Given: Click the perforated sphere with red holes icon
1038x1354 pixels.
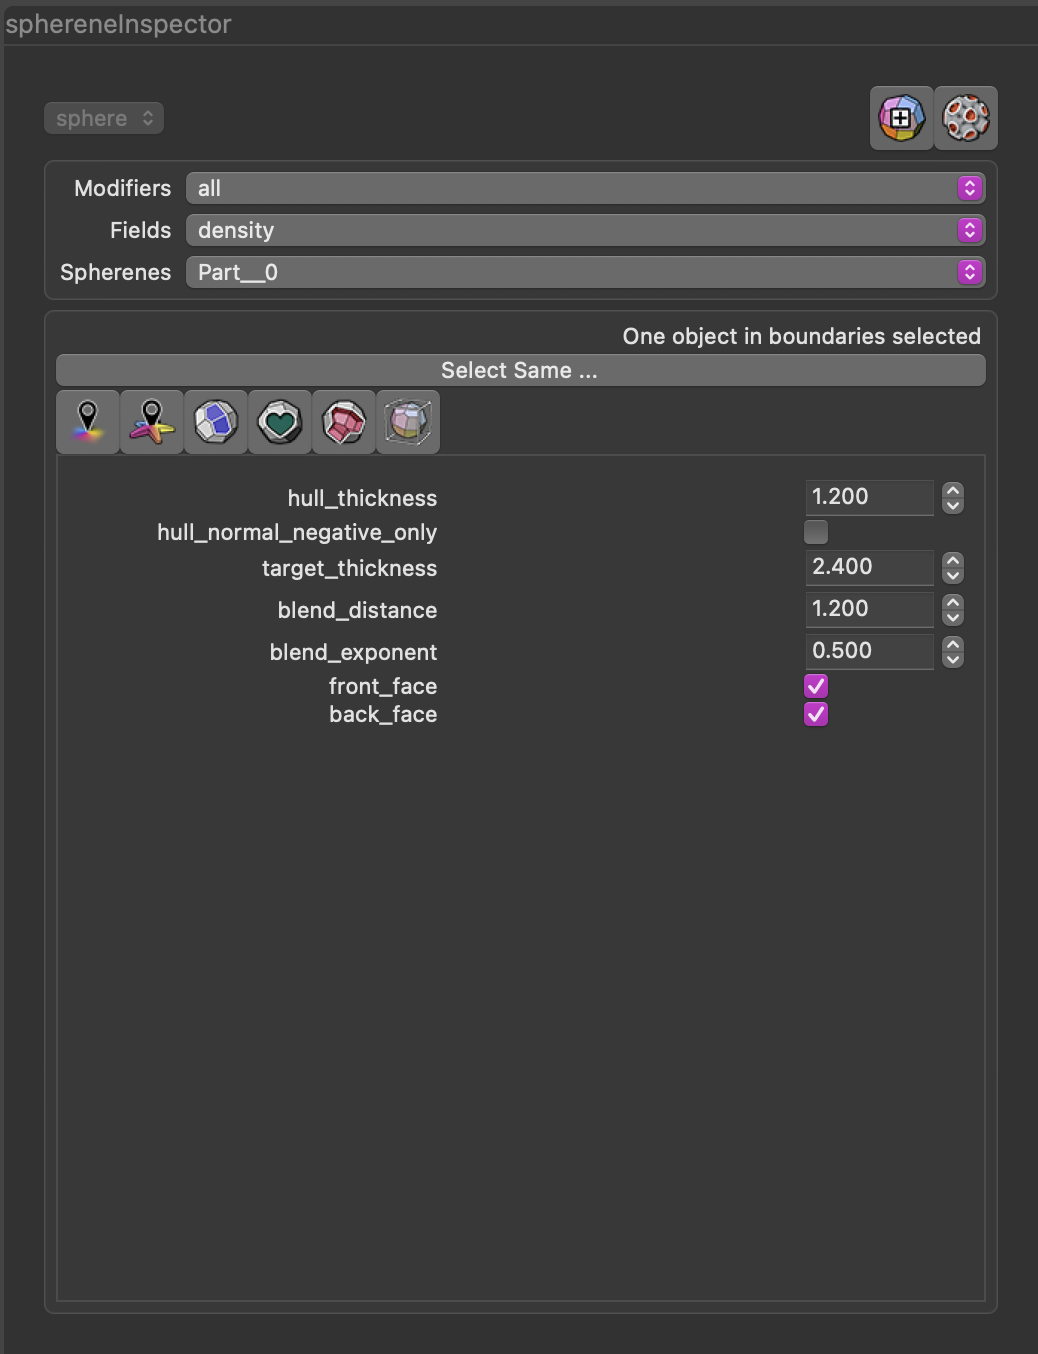Looking at the screenshot, I should tap(965, 118).
